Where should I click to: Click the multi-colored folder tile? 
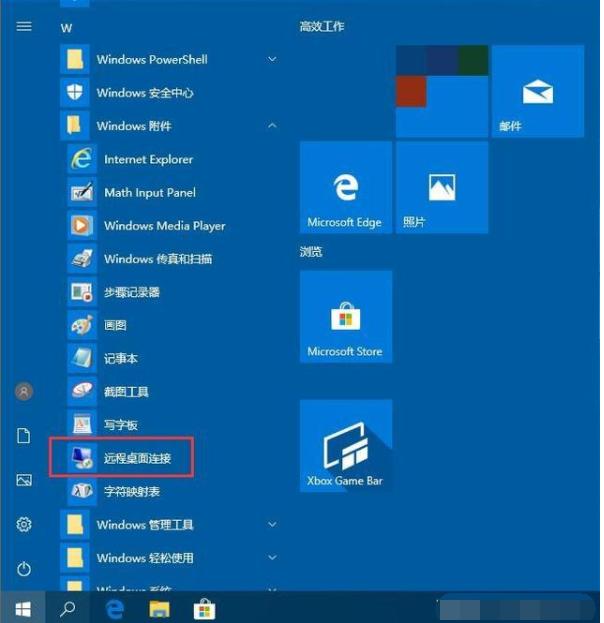pos(442,91)
